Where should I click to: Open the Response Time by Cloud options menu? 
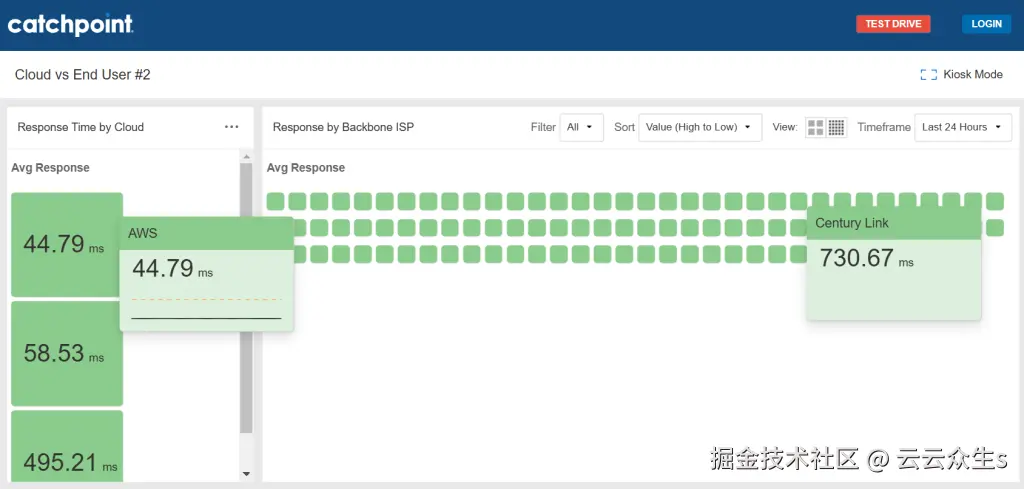click(231, 127)
